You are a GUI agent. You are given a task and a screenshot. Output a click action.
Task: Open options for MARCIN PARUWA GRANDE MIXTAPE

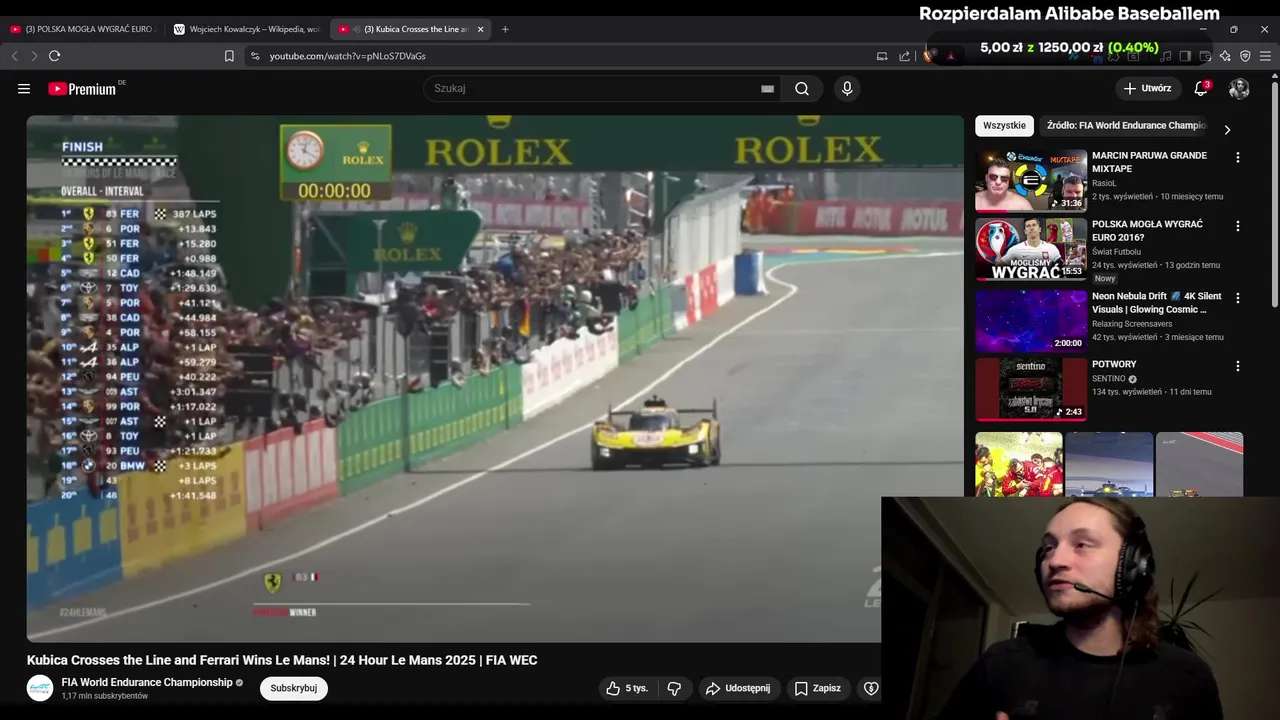1237,158
